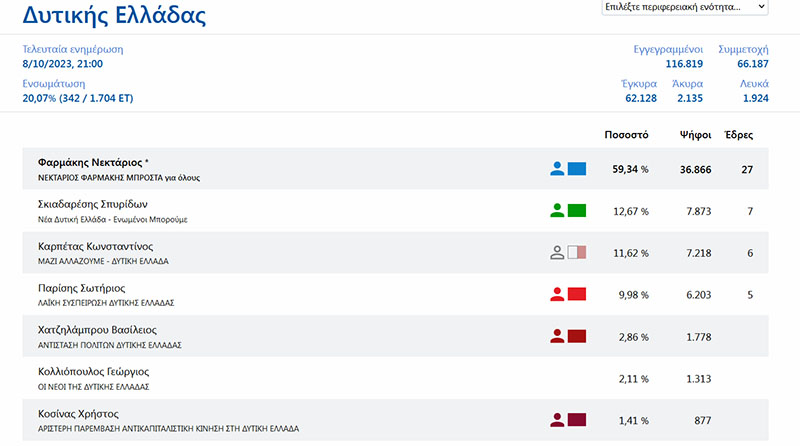Click the blue person icon for Φαρμάκης Νεκτάριος
The width and height of the screenshot is (800, 446).
(557, 169)
